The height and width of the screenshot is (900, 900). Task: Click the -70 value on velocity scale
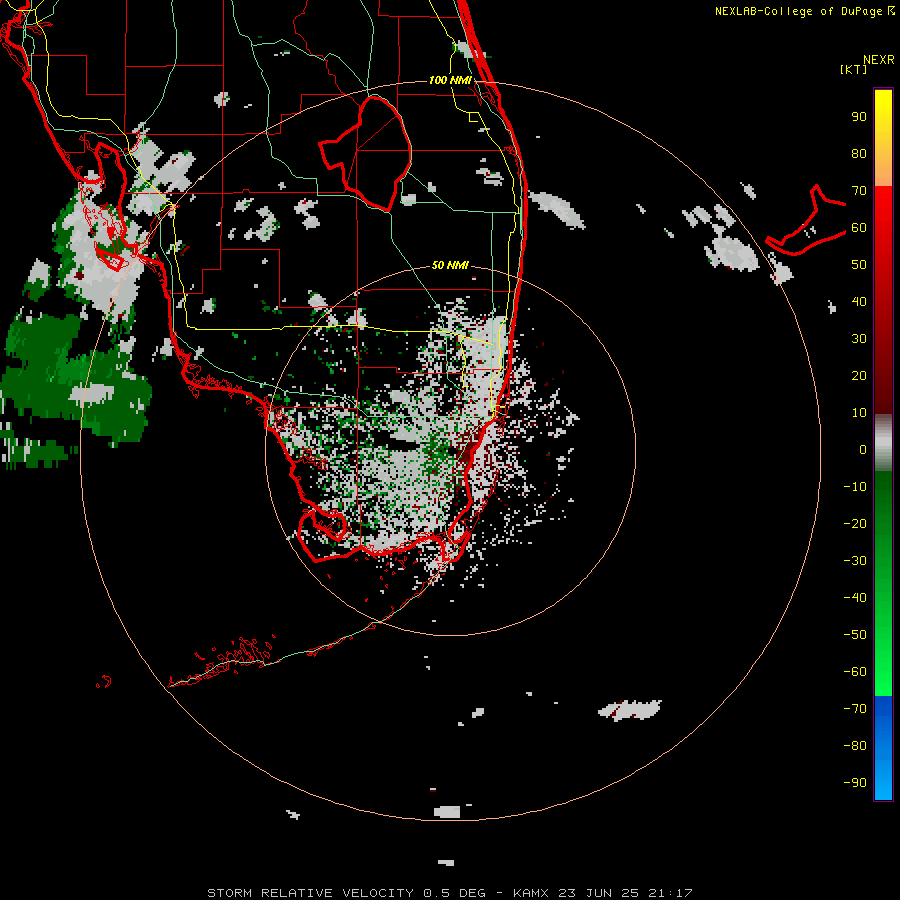click(x=855, y=708)
